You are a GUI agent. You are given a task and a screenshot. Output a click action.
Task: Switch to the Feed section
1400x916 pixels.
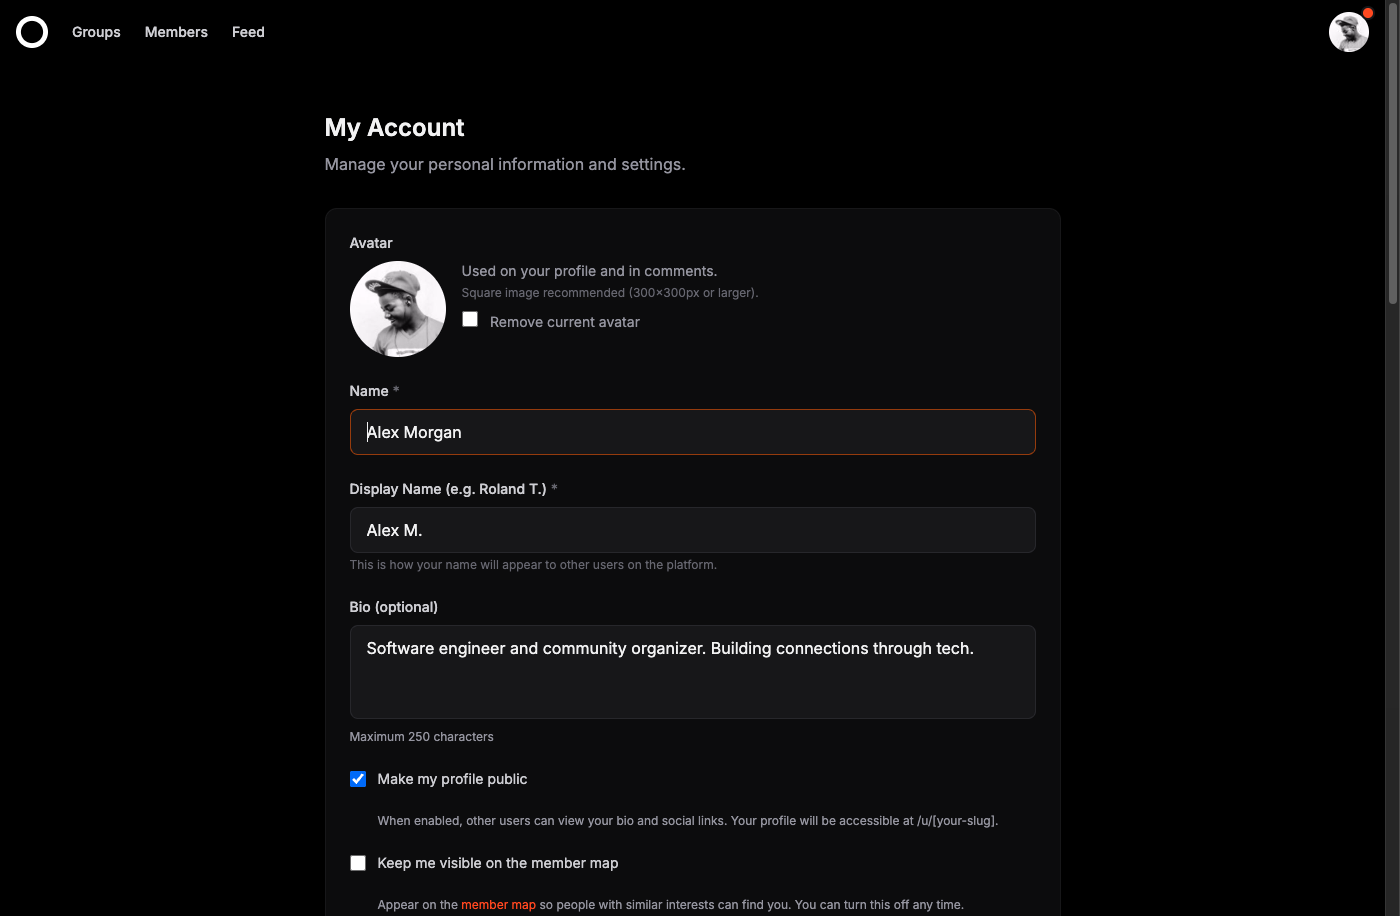(x=247, y=32)
